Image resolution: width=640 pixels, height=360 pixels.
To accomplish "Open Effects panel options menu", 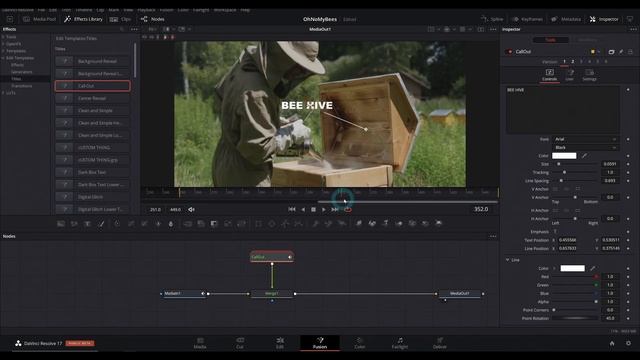I will click(x=134, y=29).
